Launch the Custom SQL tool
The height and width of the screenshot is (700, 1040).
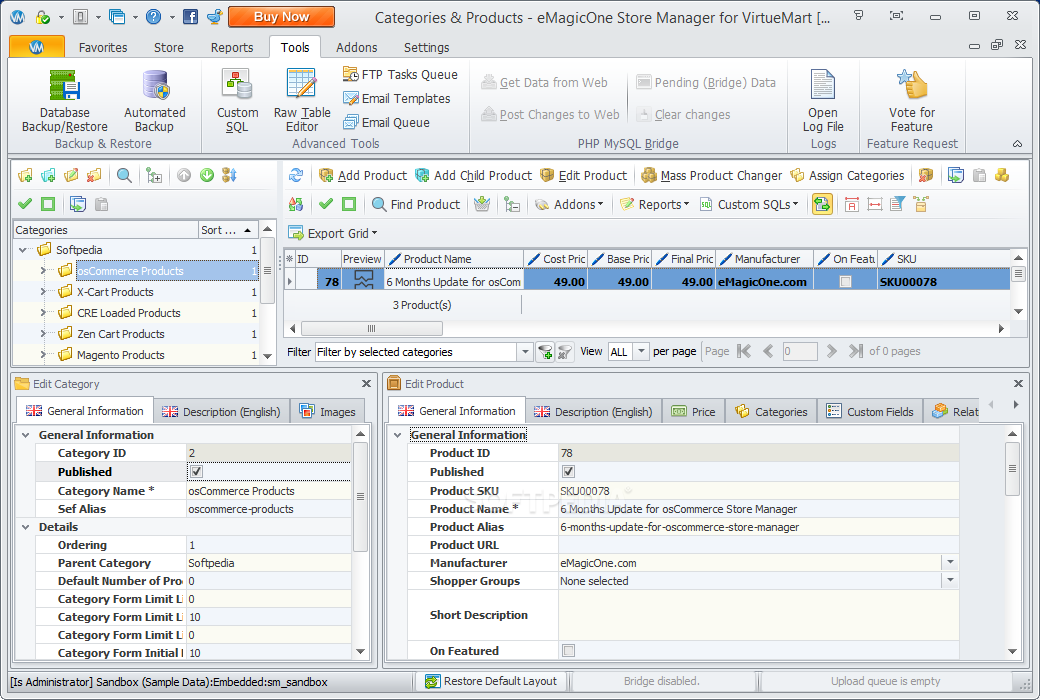tap(237, 102)
